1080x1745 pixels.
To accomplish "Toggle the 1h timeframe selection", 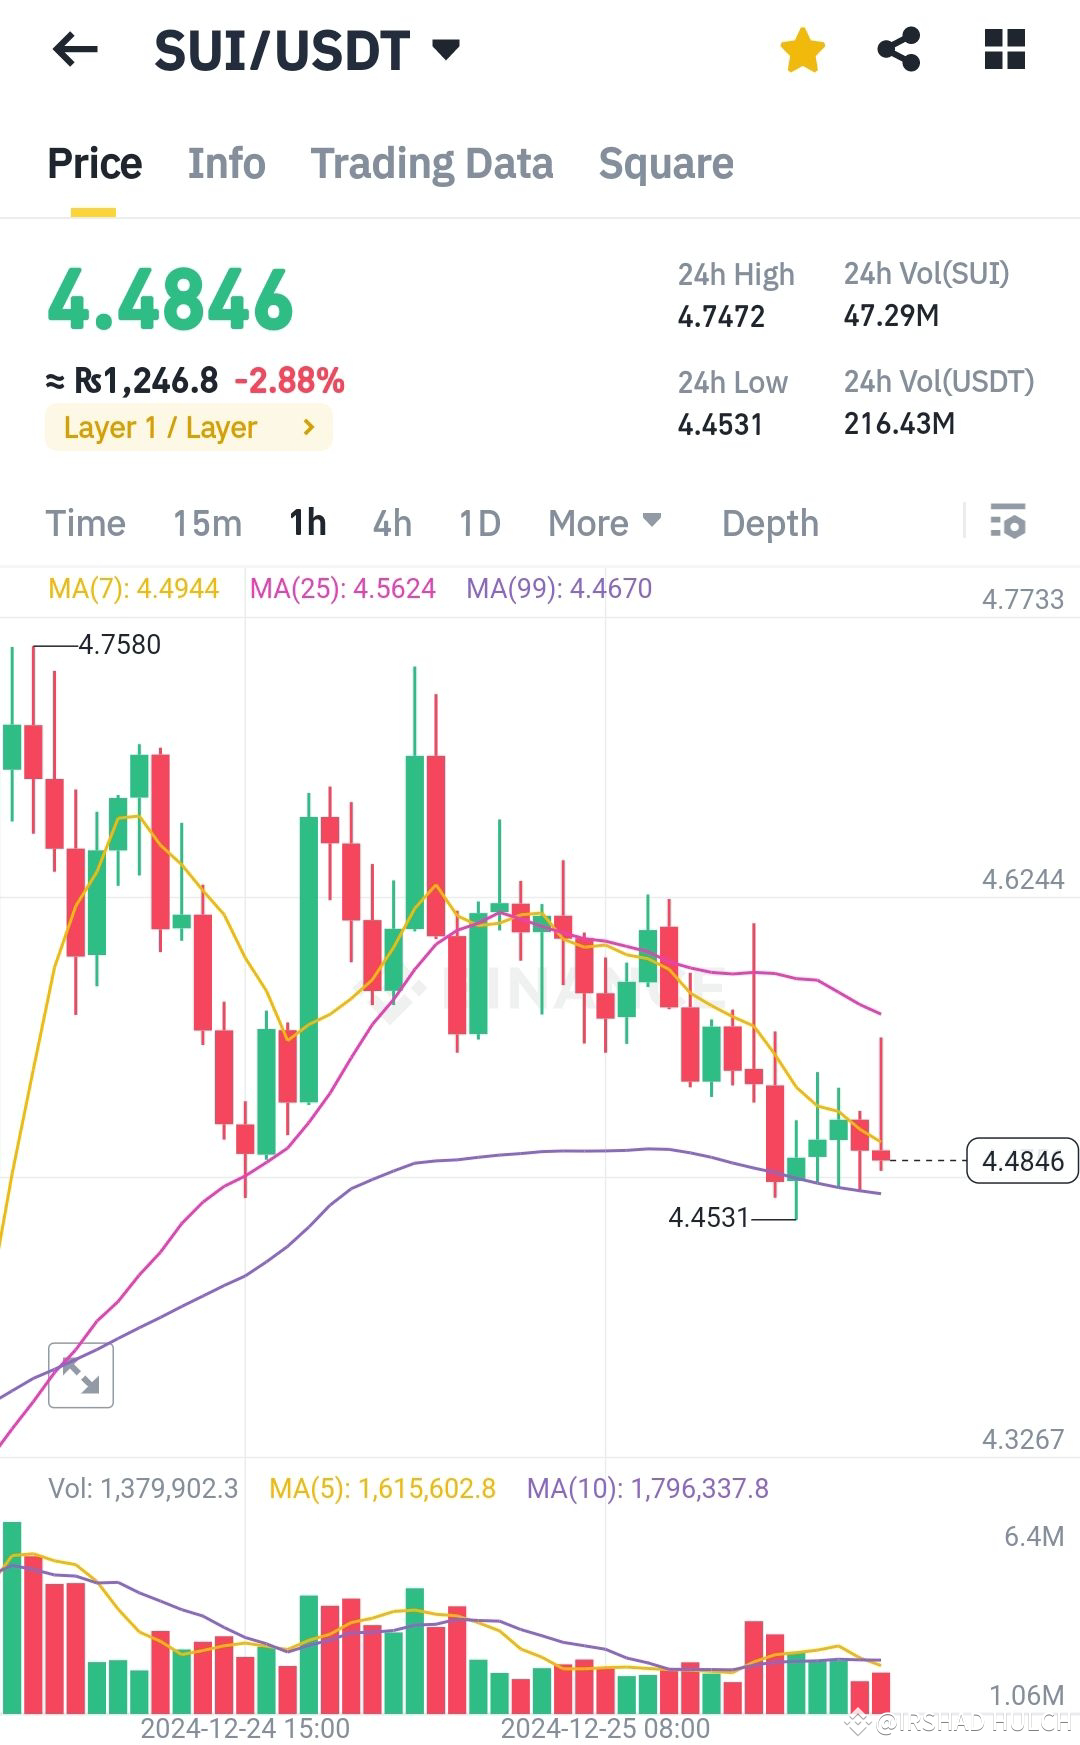I will [x=307, y=522].
